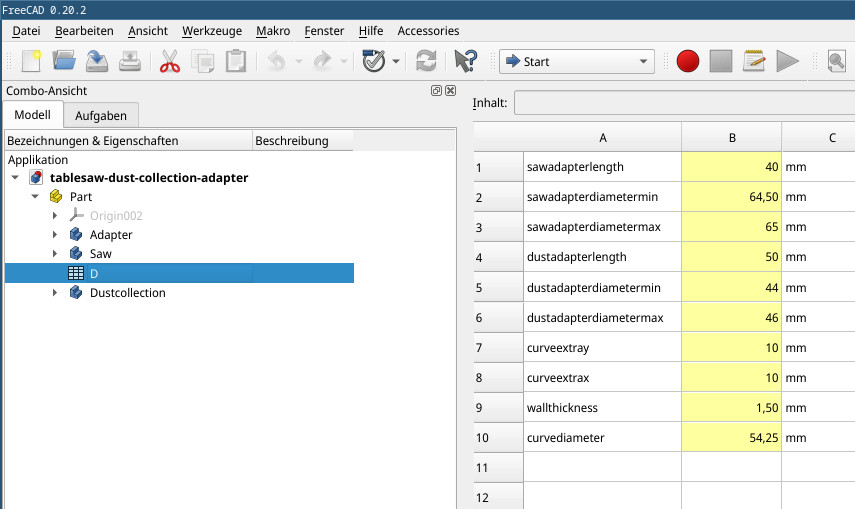Start macro recording with red circle
Image resolution: width=855 pixels, height=509 pixels.
[x=687, y=61]
